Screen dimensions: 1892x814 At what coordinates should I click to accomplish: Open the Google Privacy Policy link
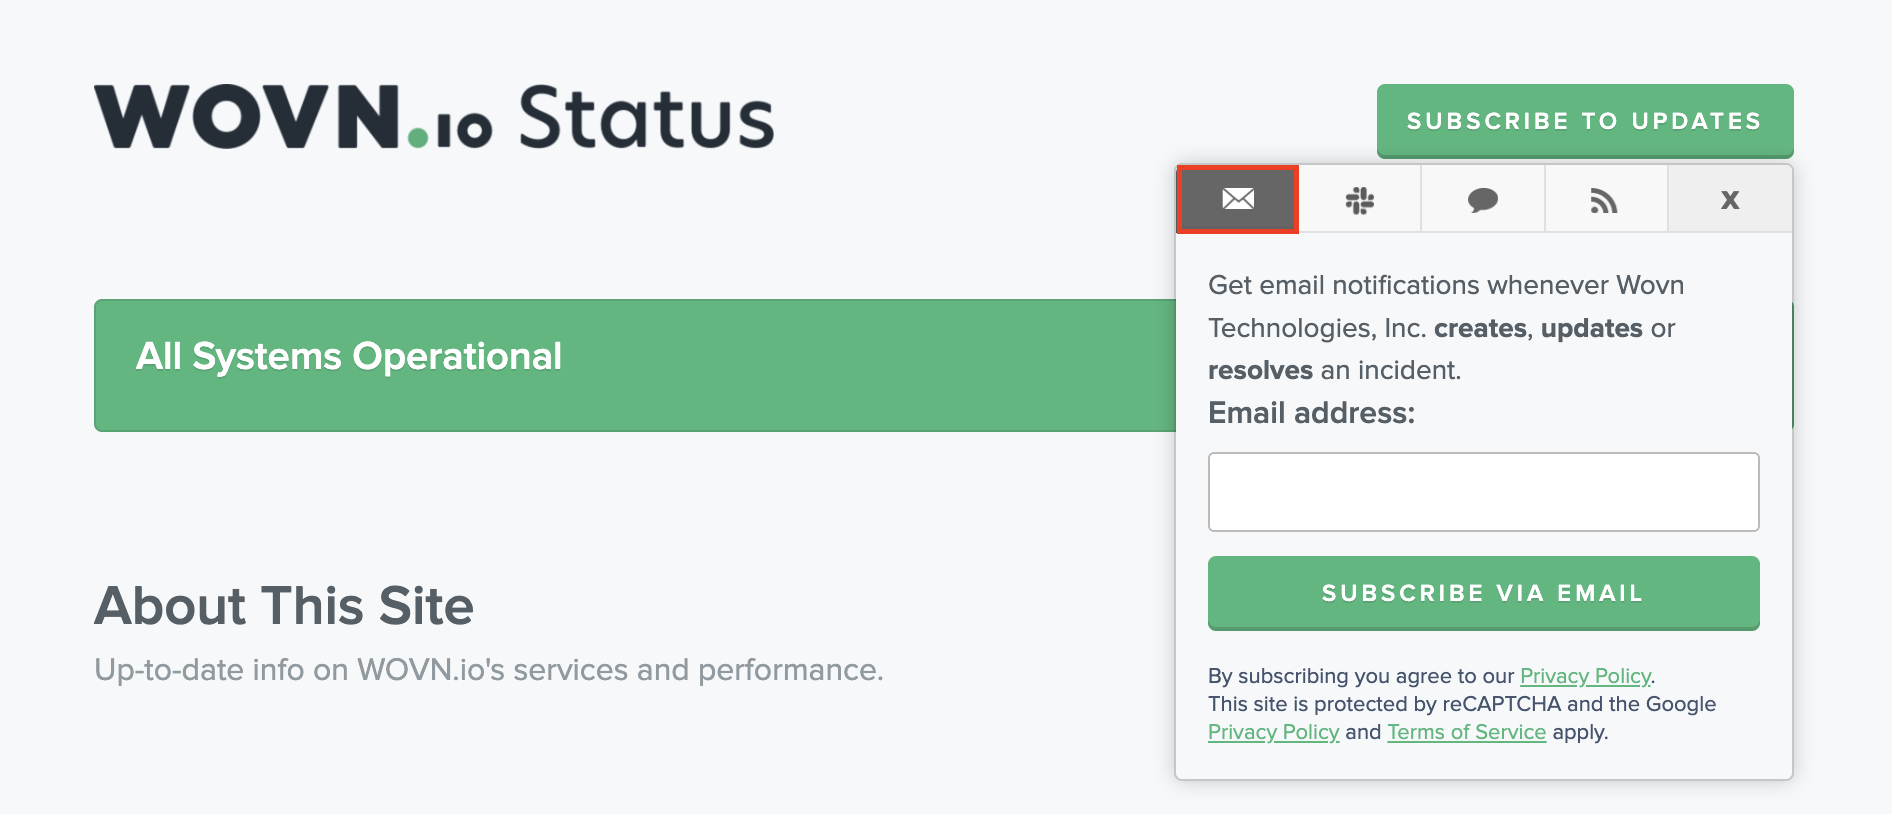[x=1273, y=732]
